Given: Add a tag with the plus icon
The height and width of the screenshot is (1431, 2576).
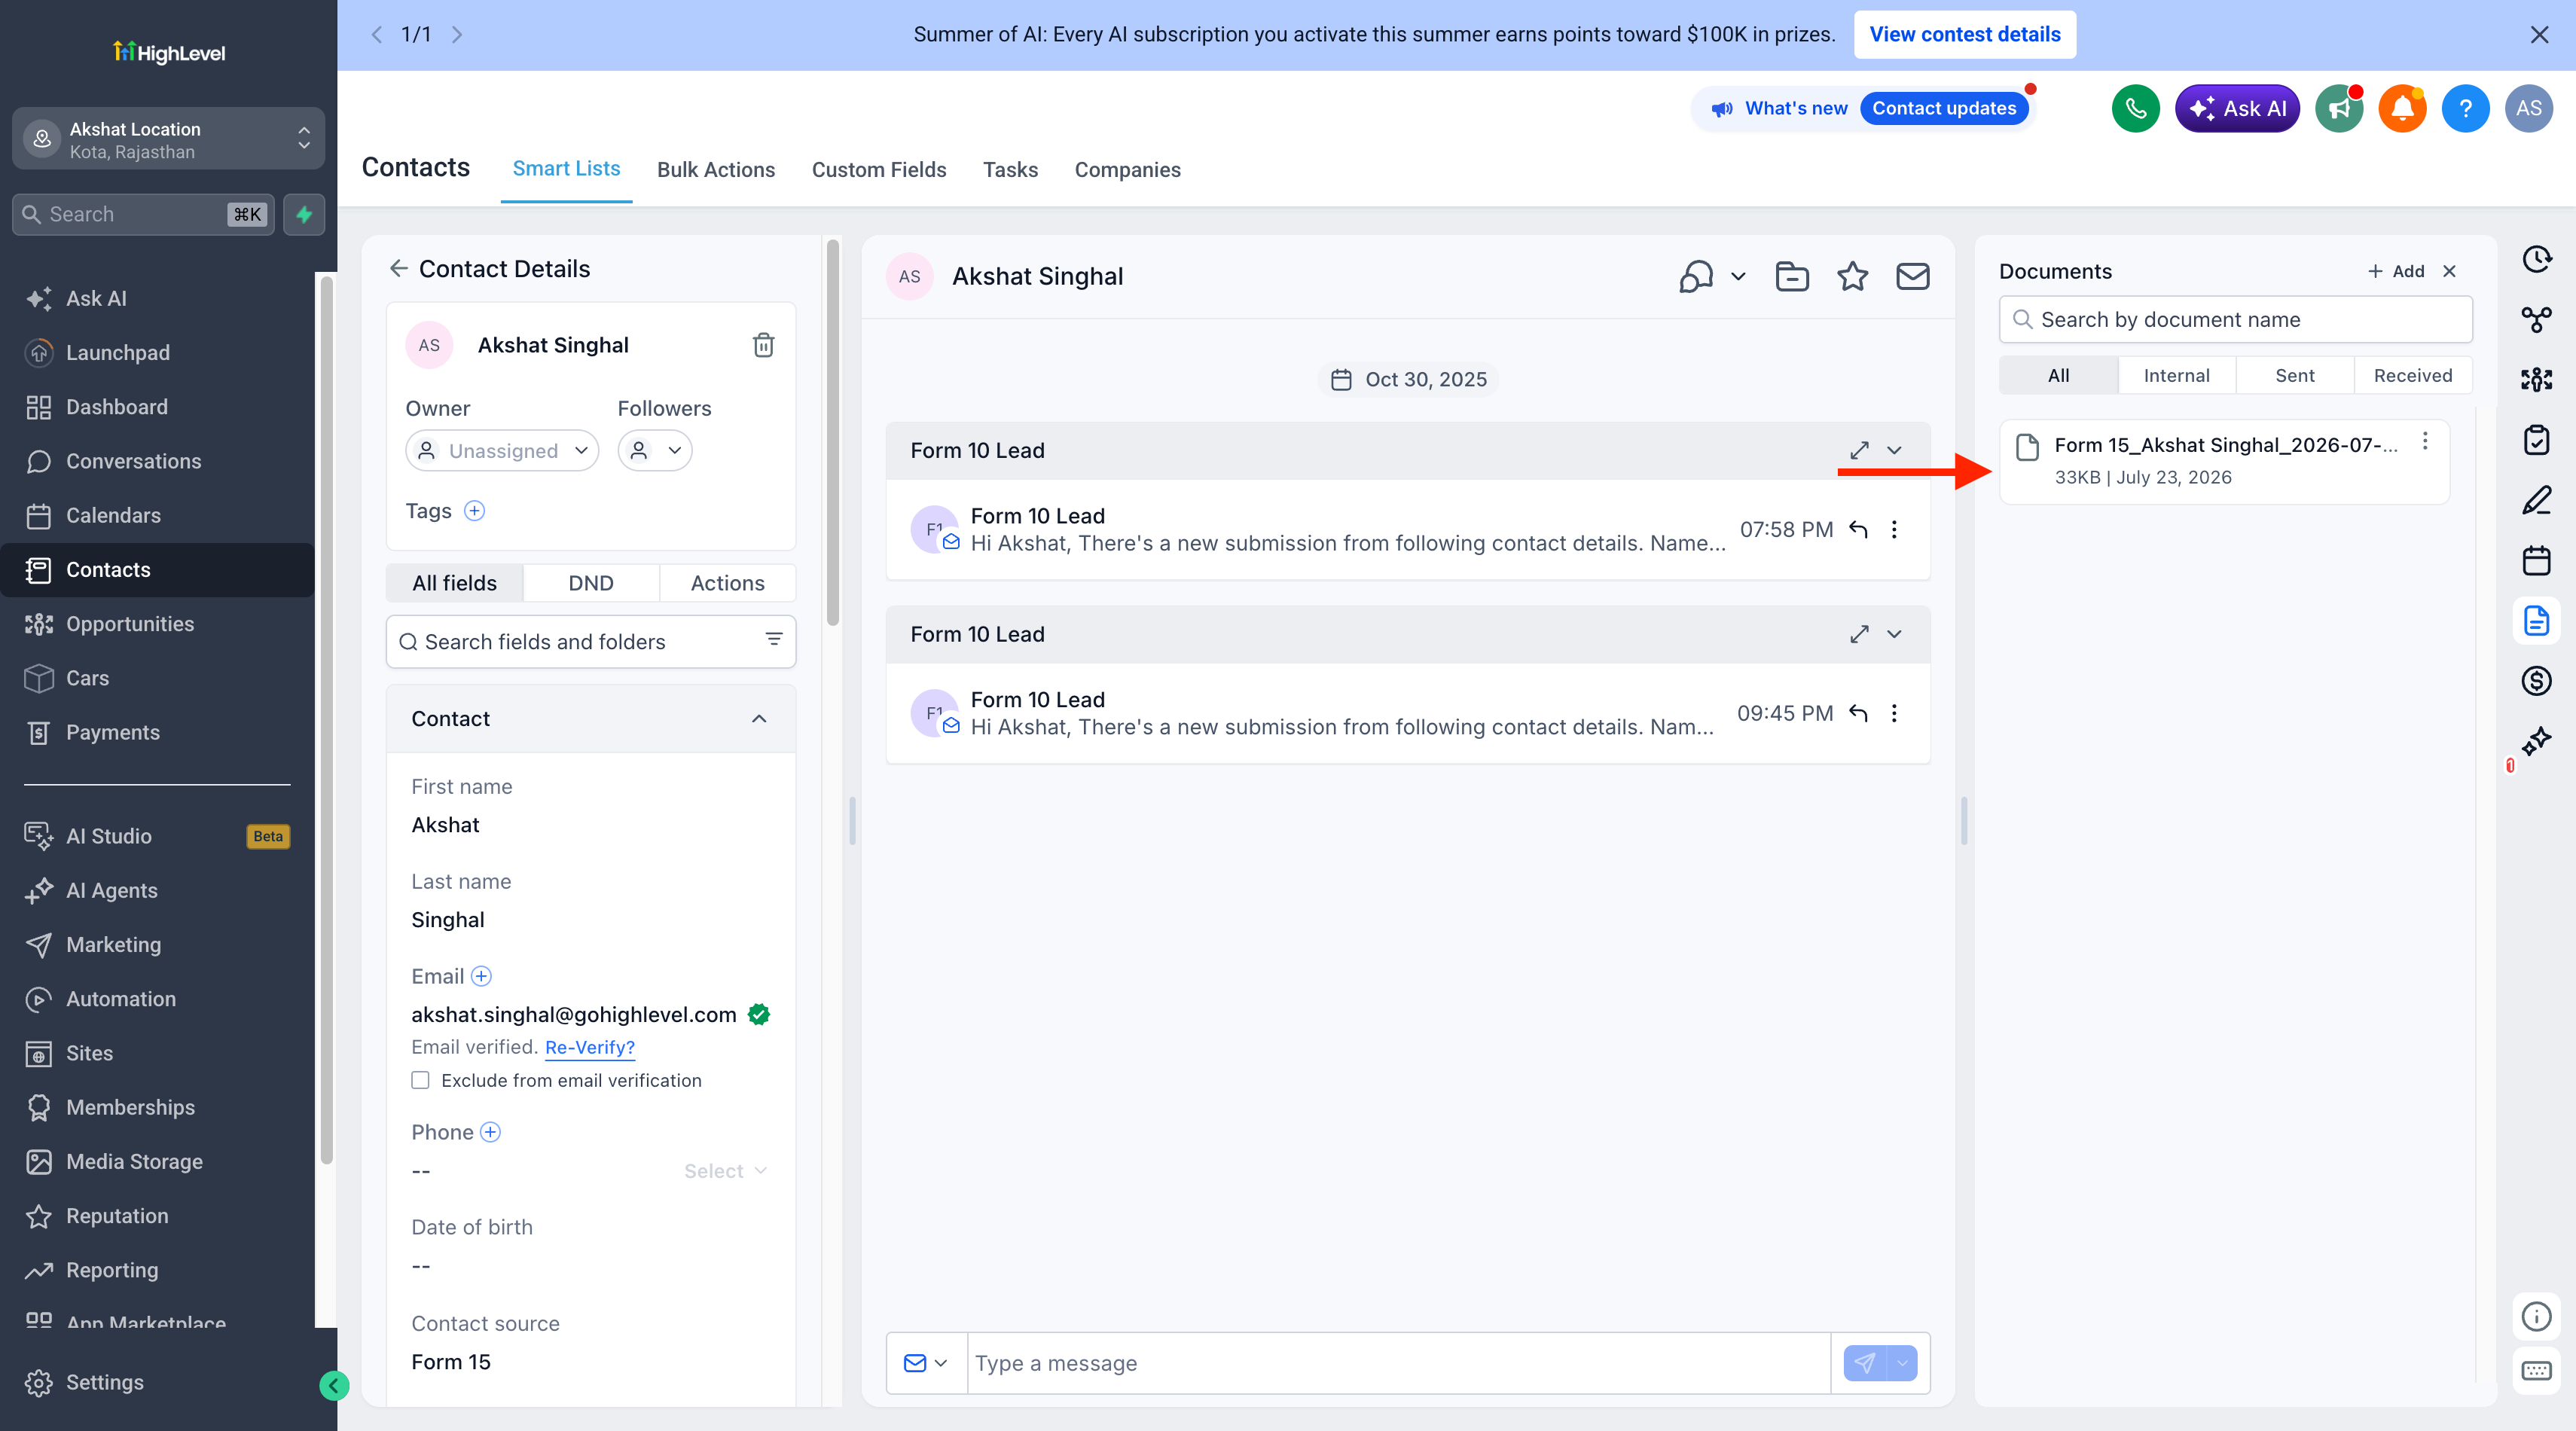Looking at the screenshot, I should 474,511.
